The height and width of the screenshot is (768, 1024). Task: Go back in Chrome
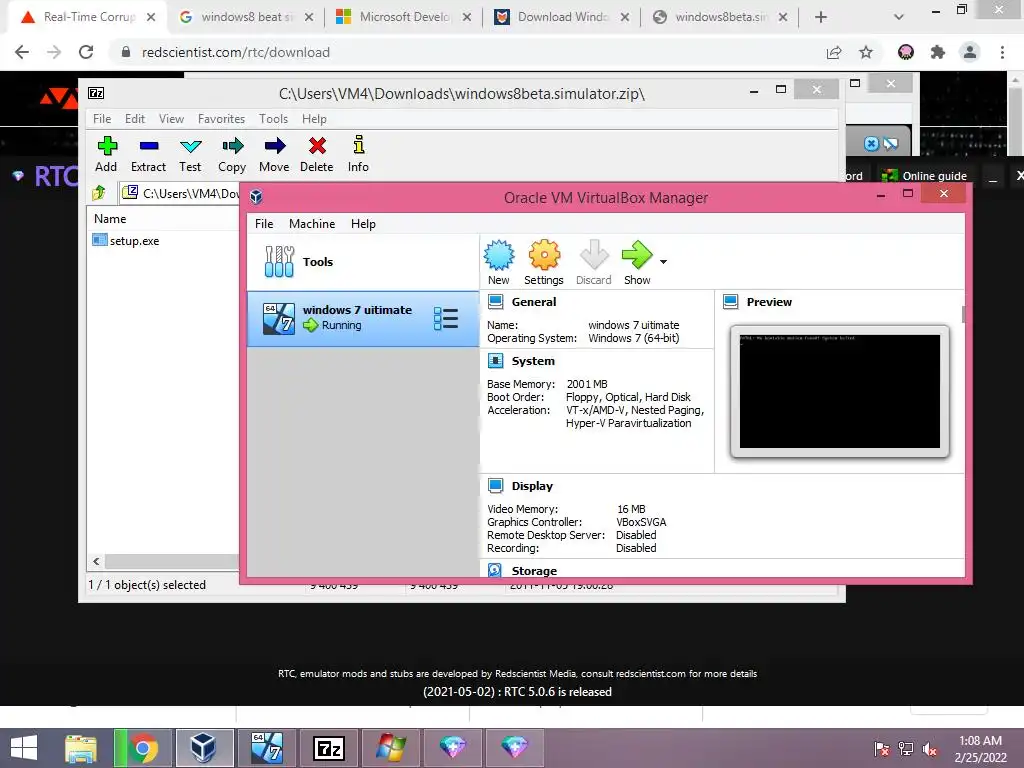(x=22, y=52)
